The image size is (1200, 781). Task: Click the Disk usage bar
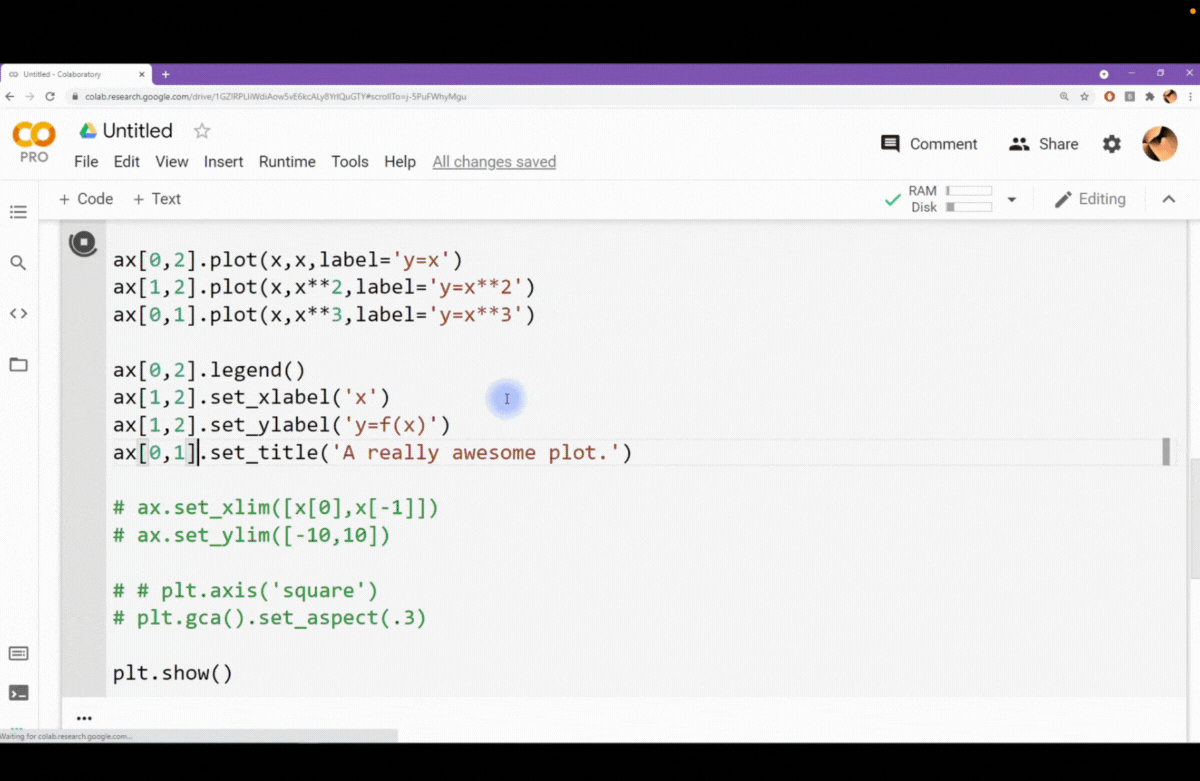click(968, 207)
